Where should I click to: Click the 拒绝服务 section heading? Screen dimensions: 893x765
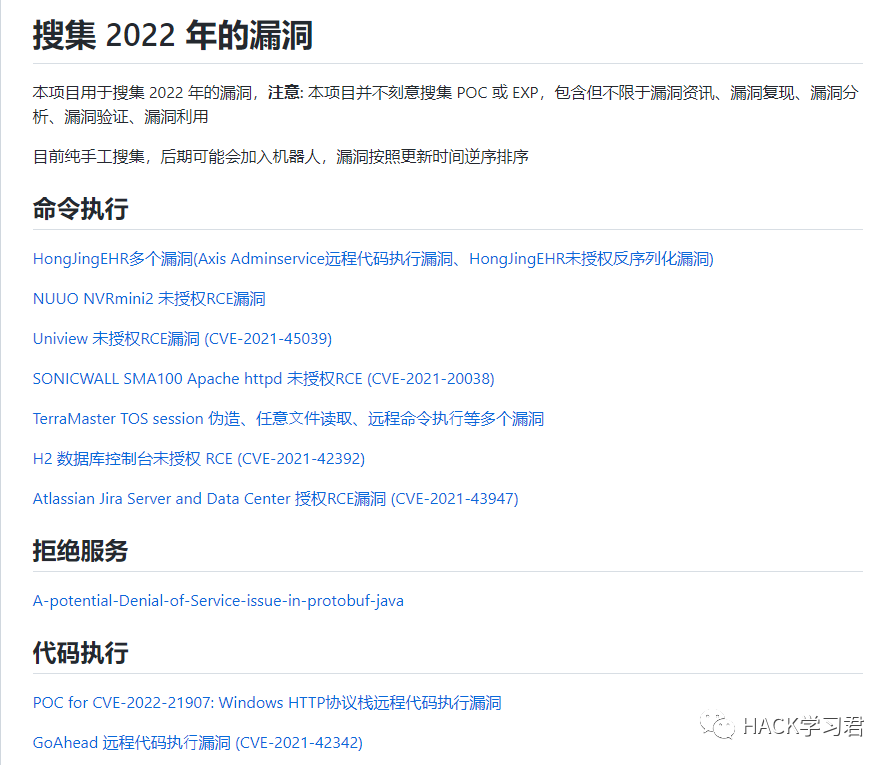[x=80, y=550]
